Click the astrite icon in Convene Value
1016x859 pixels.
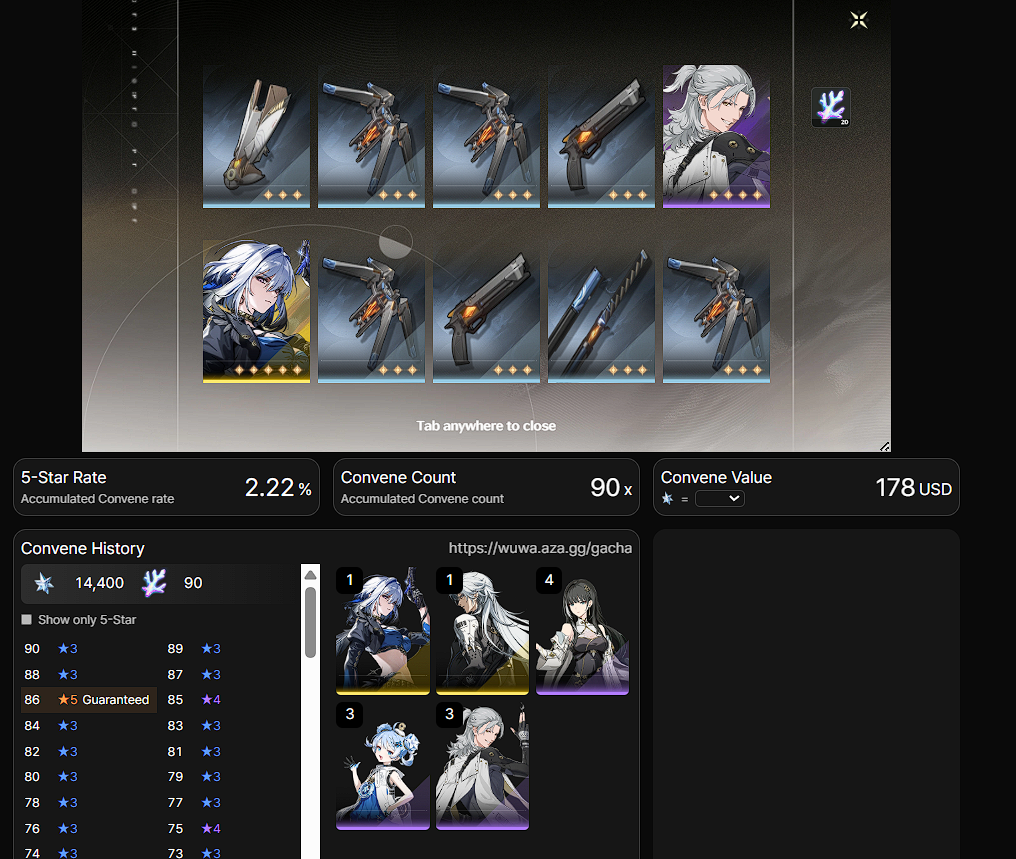point(667,498)
